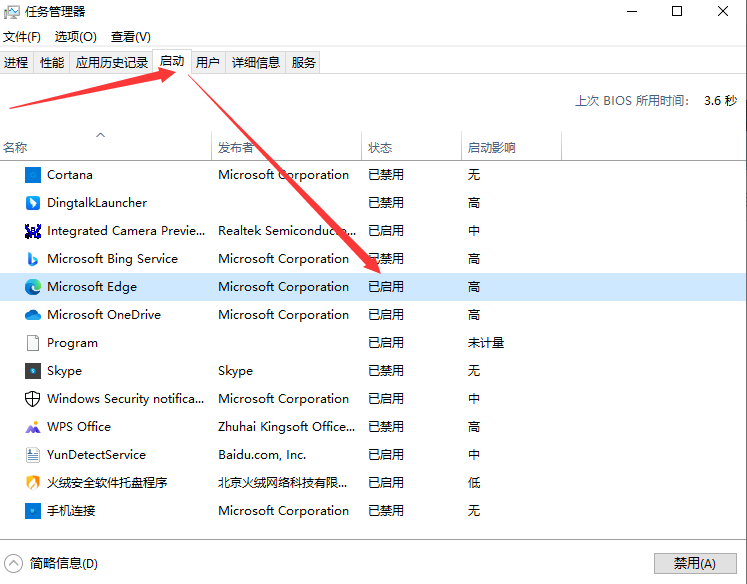This screenshot has height=584, width=747.
Task: Switch to the 服务 tab
Action: [x=303, y=62]
